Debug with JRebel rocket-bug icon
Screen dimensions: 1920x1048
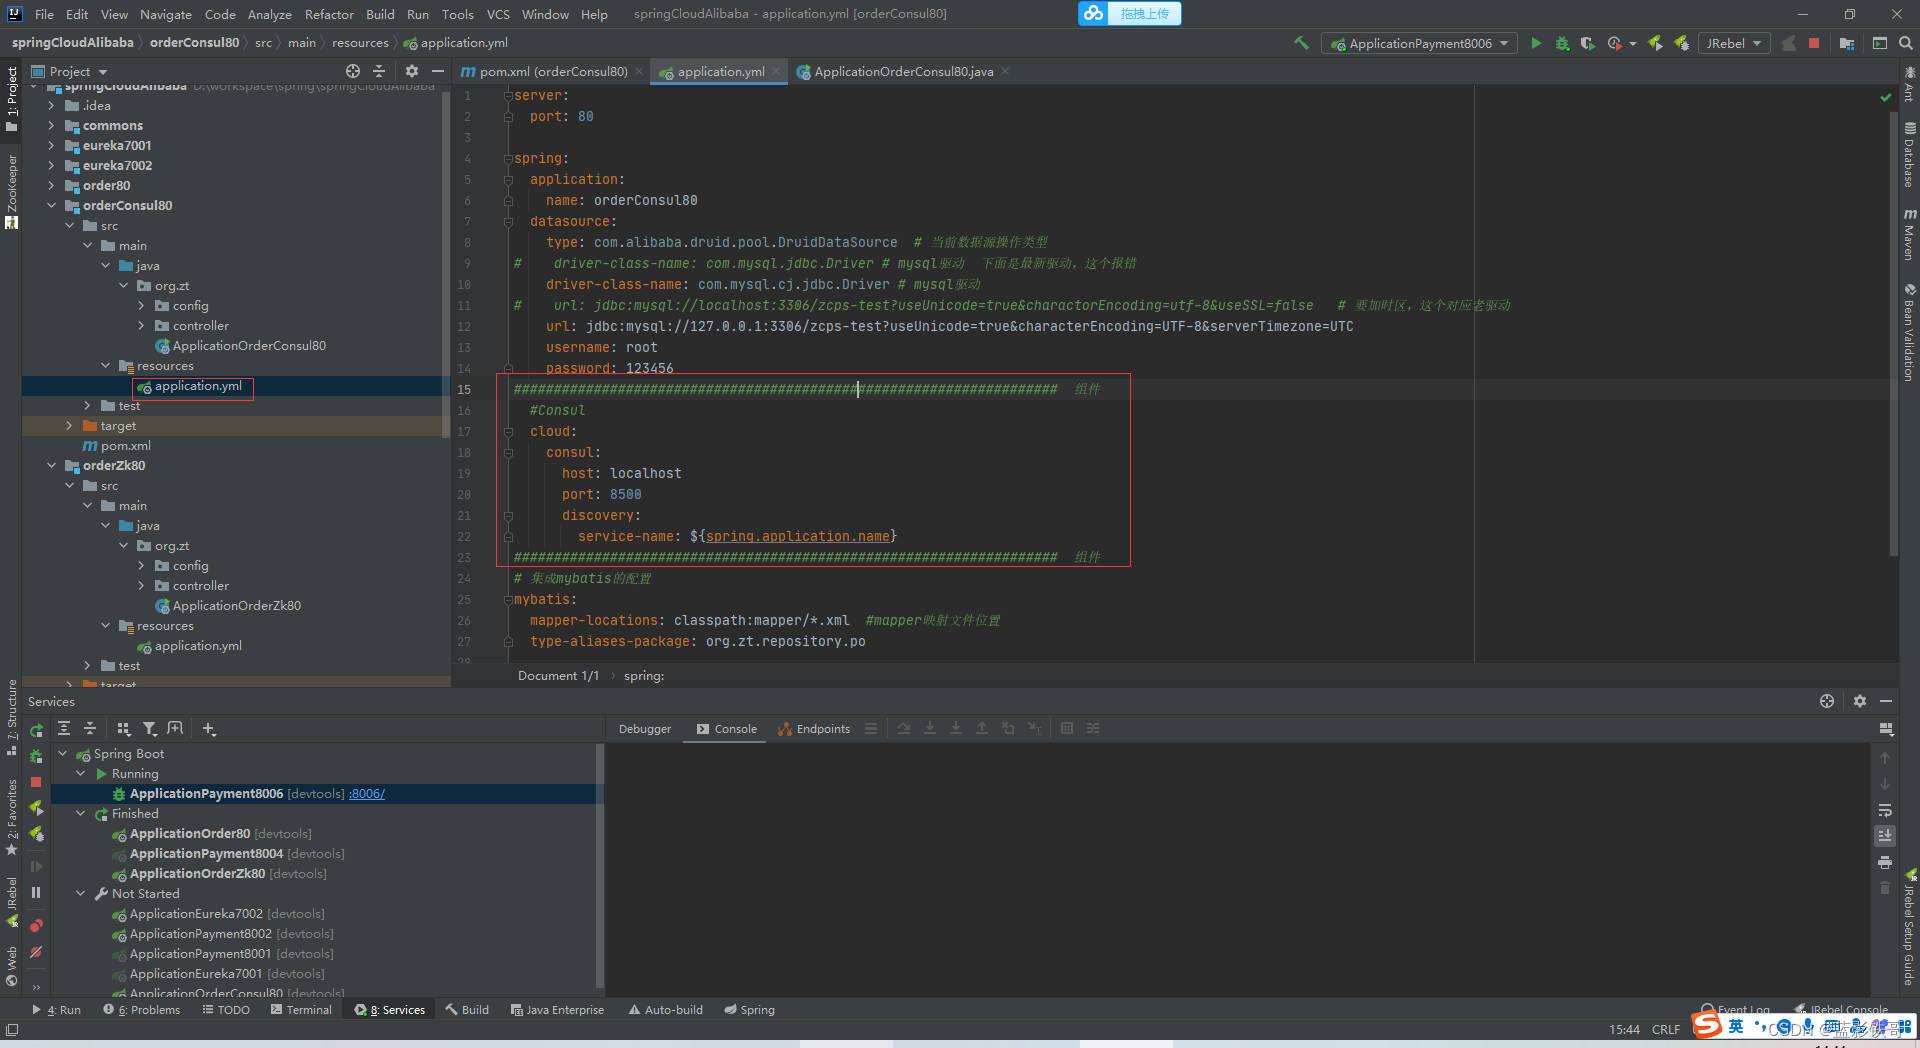pyautogui.click(x=1682, y=43)
